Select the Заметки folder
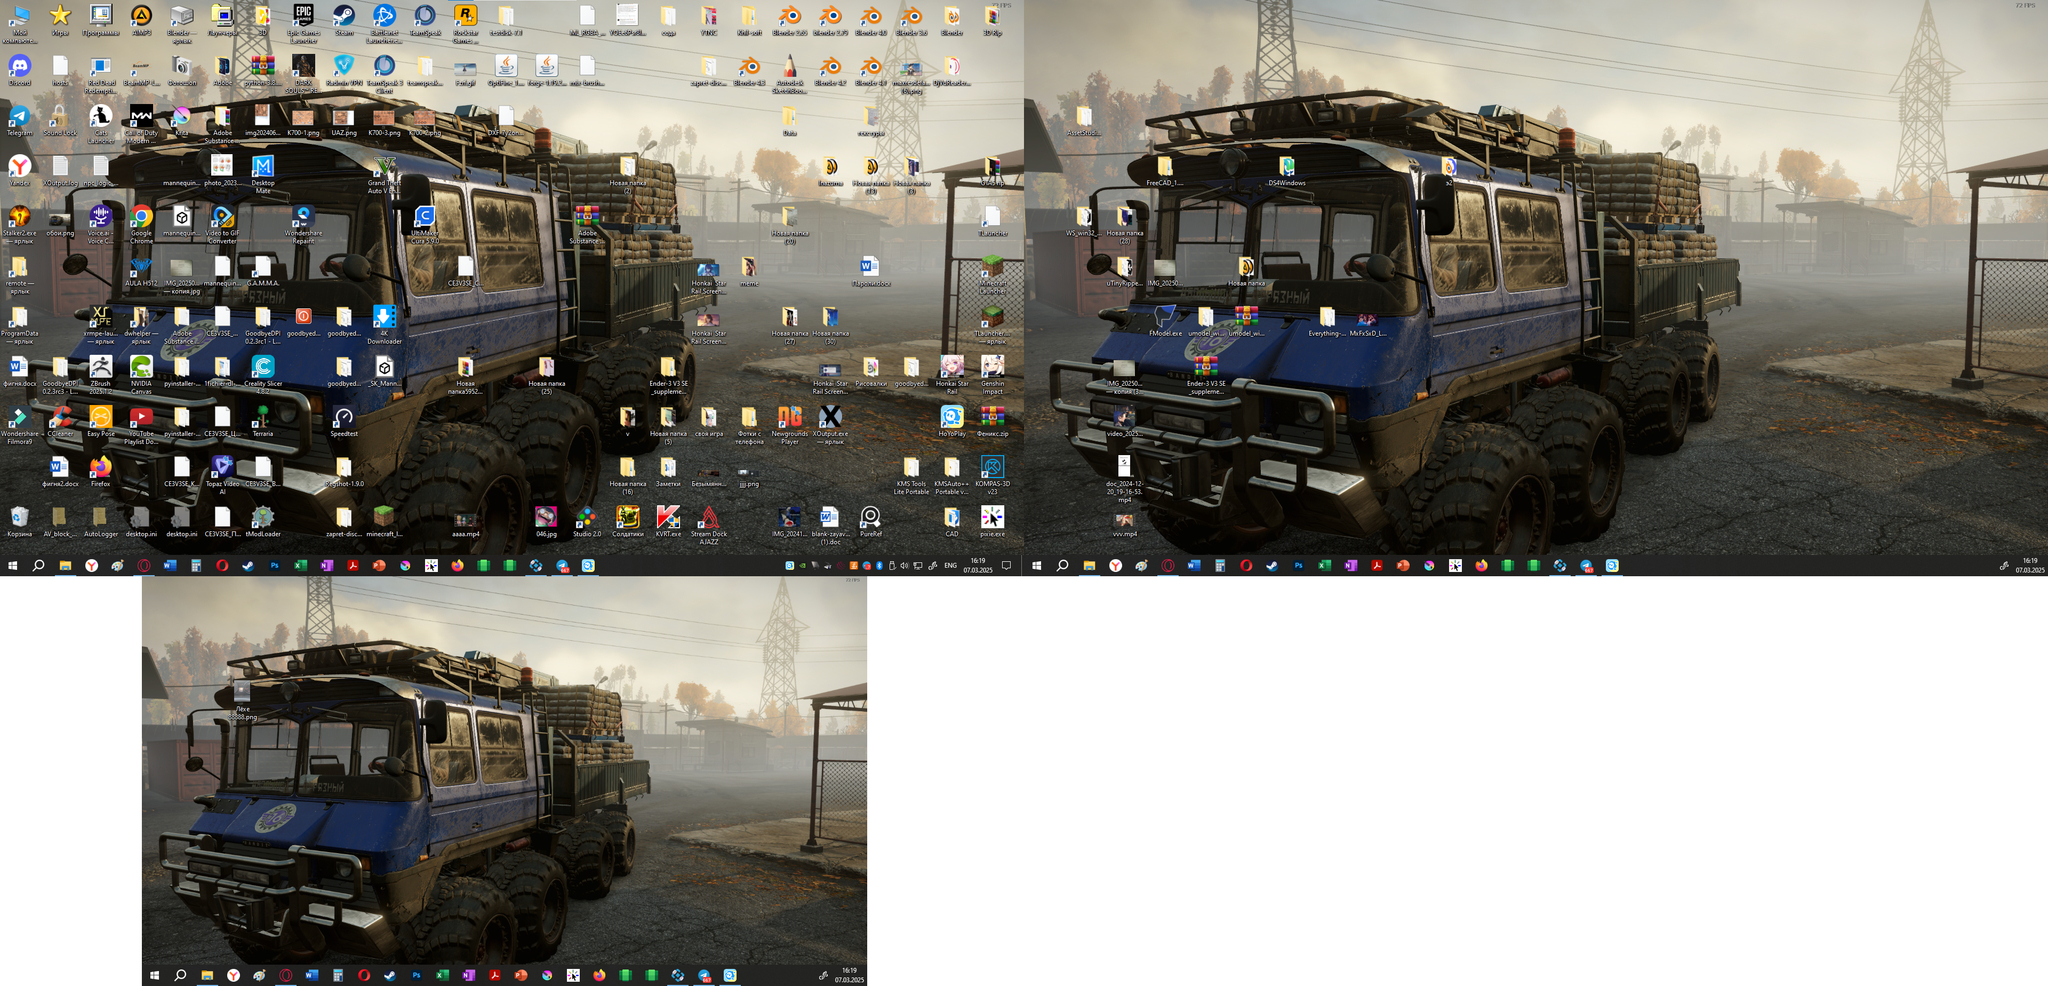Image resolution: width=2048 pixels, height=986 pixels. pos(668,472)
